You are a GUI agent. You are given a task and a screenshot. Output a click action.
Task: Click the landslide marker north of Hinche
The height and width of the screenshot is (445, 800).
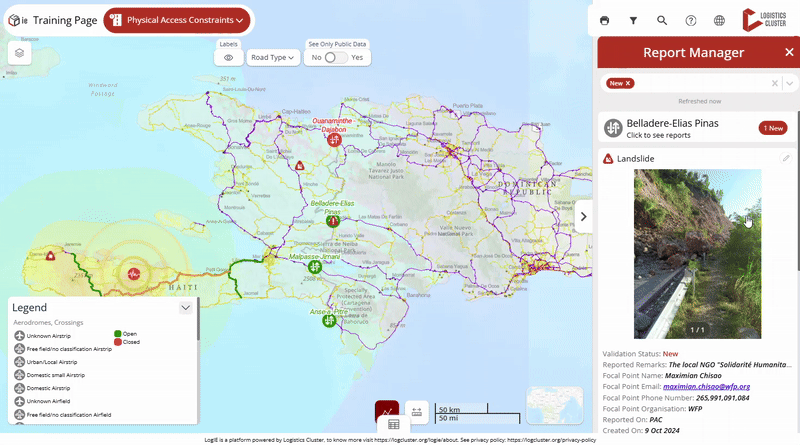(x=299, y=165)
